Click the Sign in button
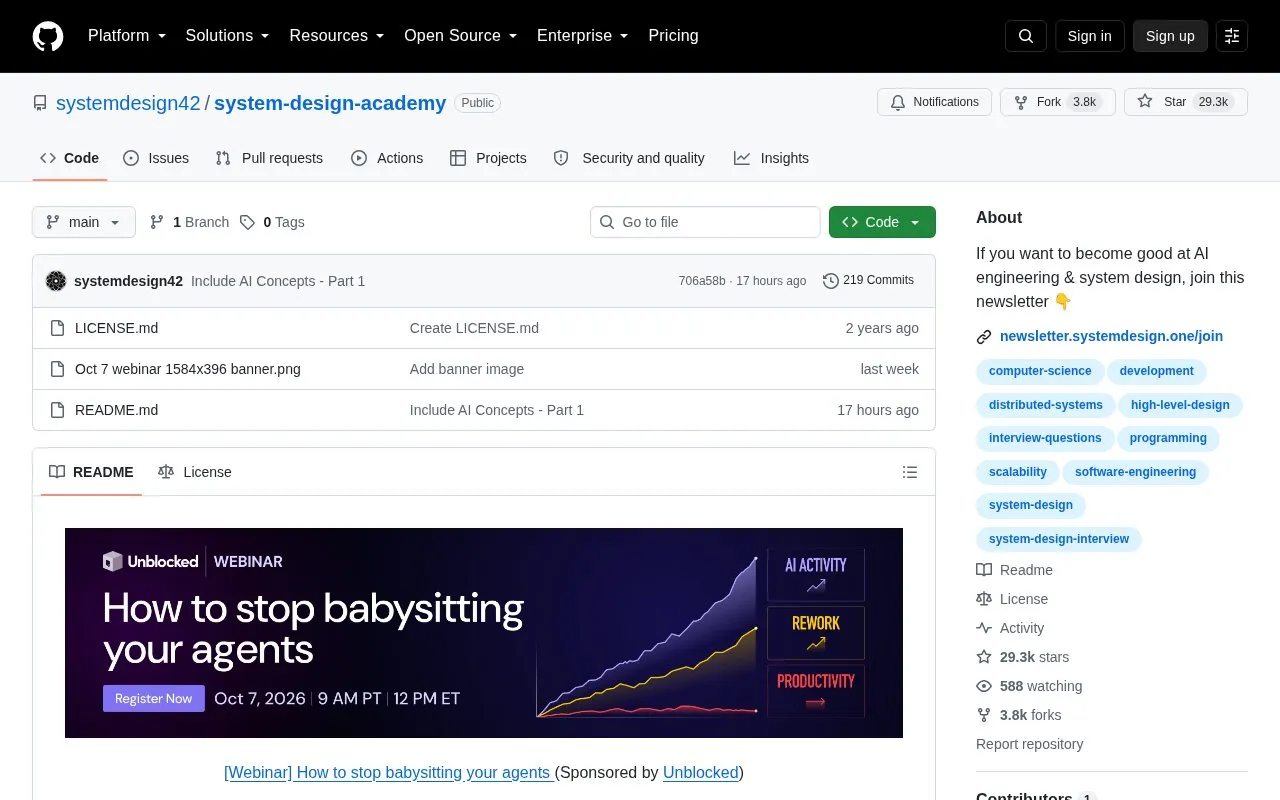Viewport: 1280px width, 800px height. (1089, 36)
